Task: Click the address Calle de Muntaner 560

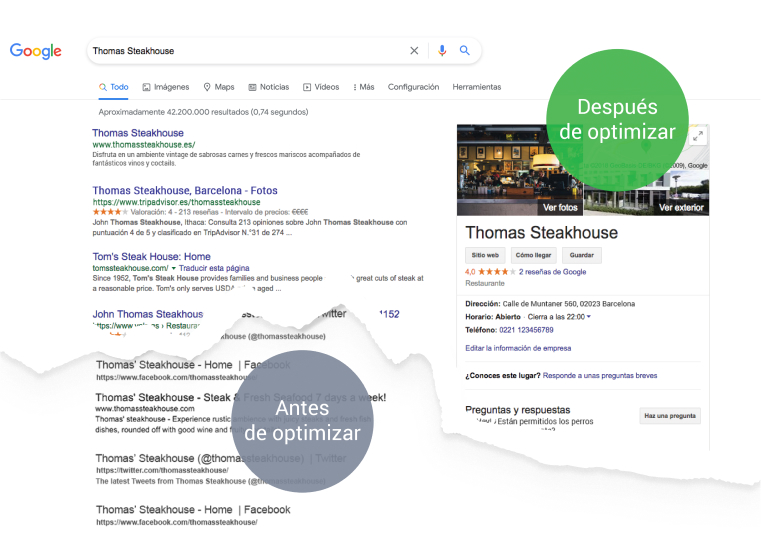Action: [568, 304]
